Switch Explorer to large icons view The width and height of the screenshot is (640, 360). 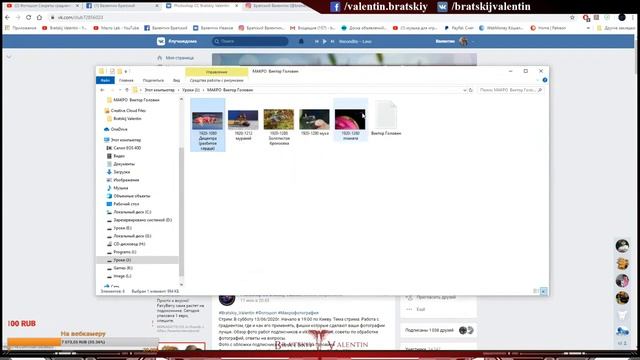[543, 291]
